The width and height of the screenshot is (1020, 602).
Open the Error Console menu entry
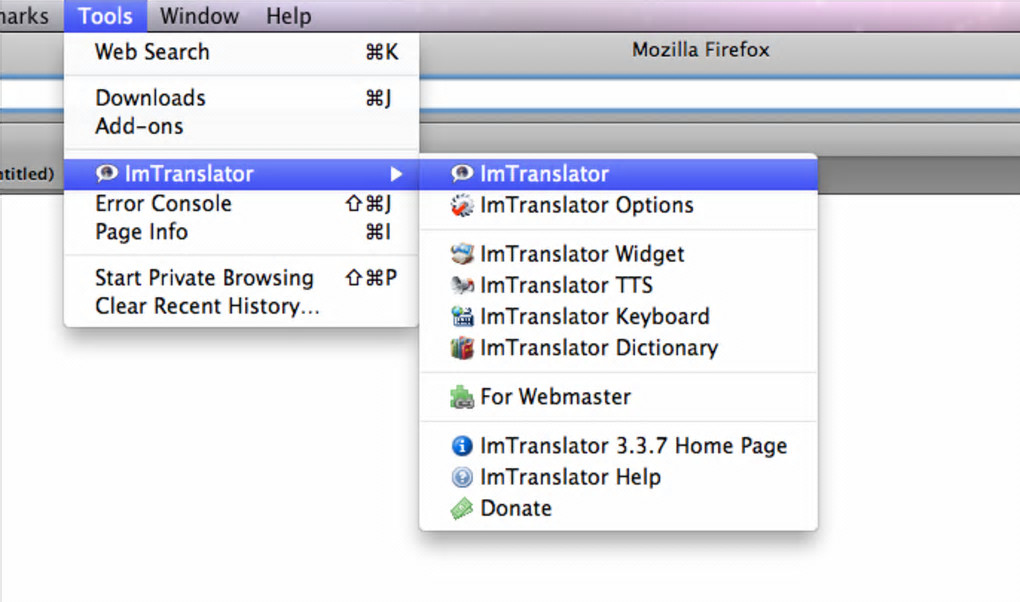163,204
